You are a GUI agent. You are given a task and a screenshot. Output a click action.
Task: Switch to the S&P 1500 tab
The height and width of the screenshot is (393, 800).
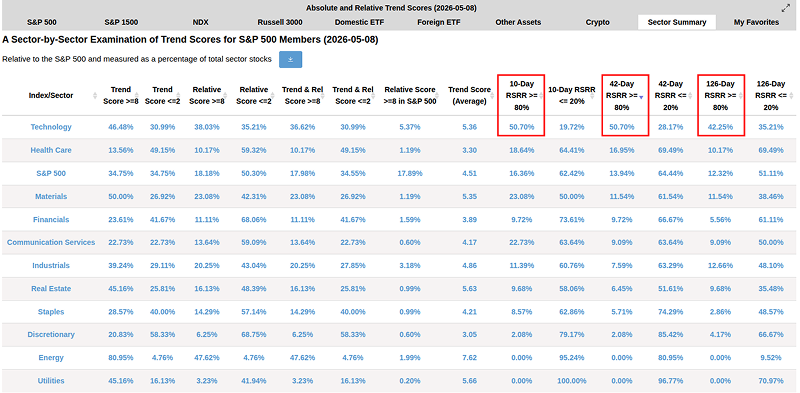click(x=121, y=22)
